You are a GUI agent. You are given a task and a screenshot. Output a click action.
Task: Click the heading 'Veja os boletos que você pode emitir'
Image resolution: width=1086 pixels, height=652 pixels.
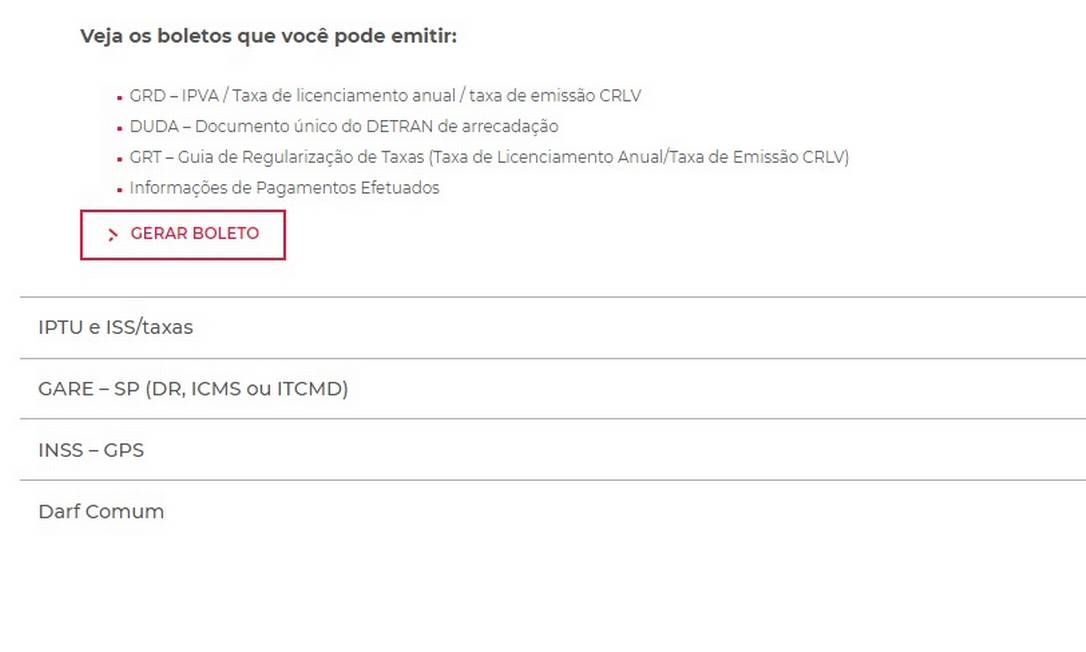click(x=268, y=37)
